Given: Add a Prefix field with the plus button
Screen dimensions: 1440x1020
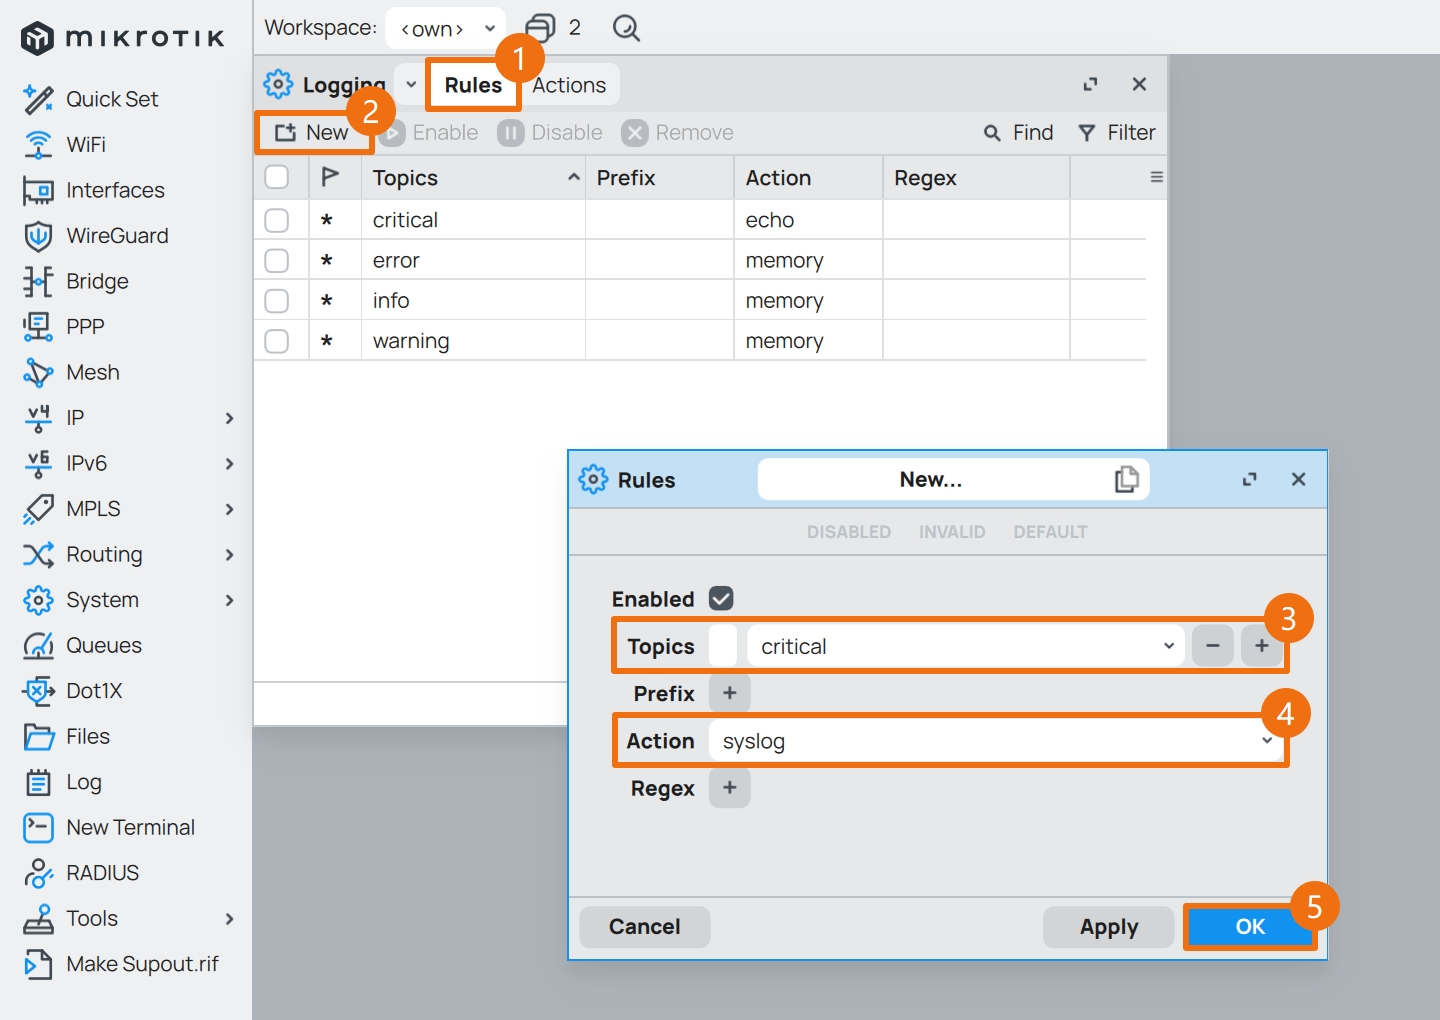Looking at the screenshot, I should 730,693.
